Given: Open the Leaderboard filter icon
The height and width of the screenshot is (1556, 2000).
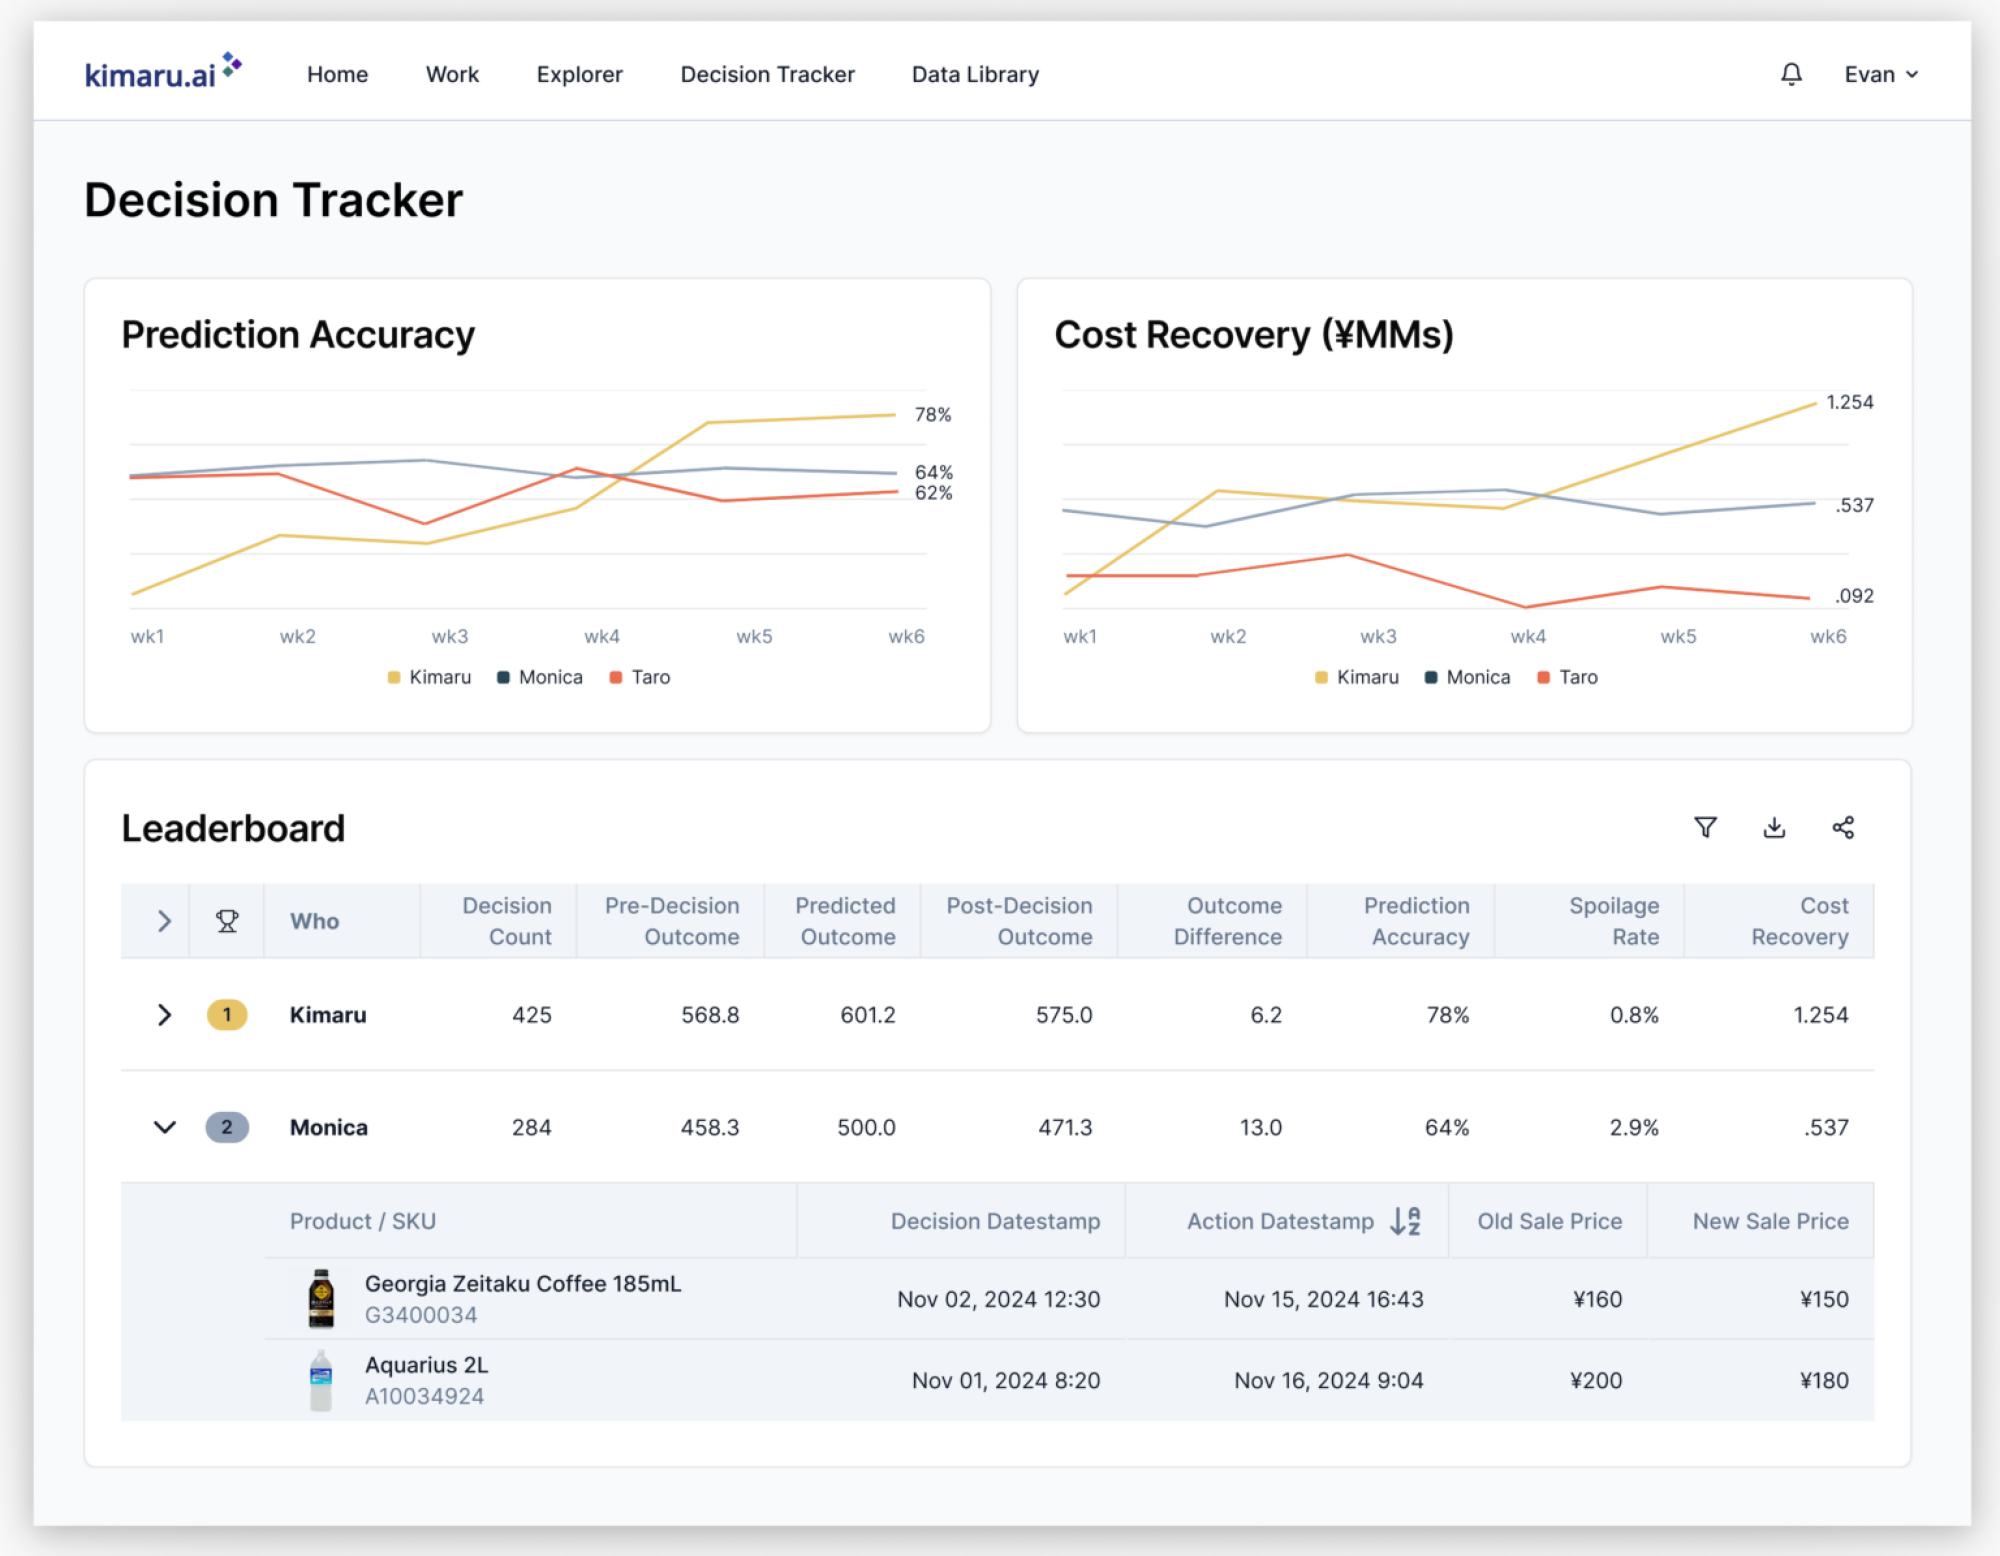Looking at the screenshot, I should point(1705,827).
